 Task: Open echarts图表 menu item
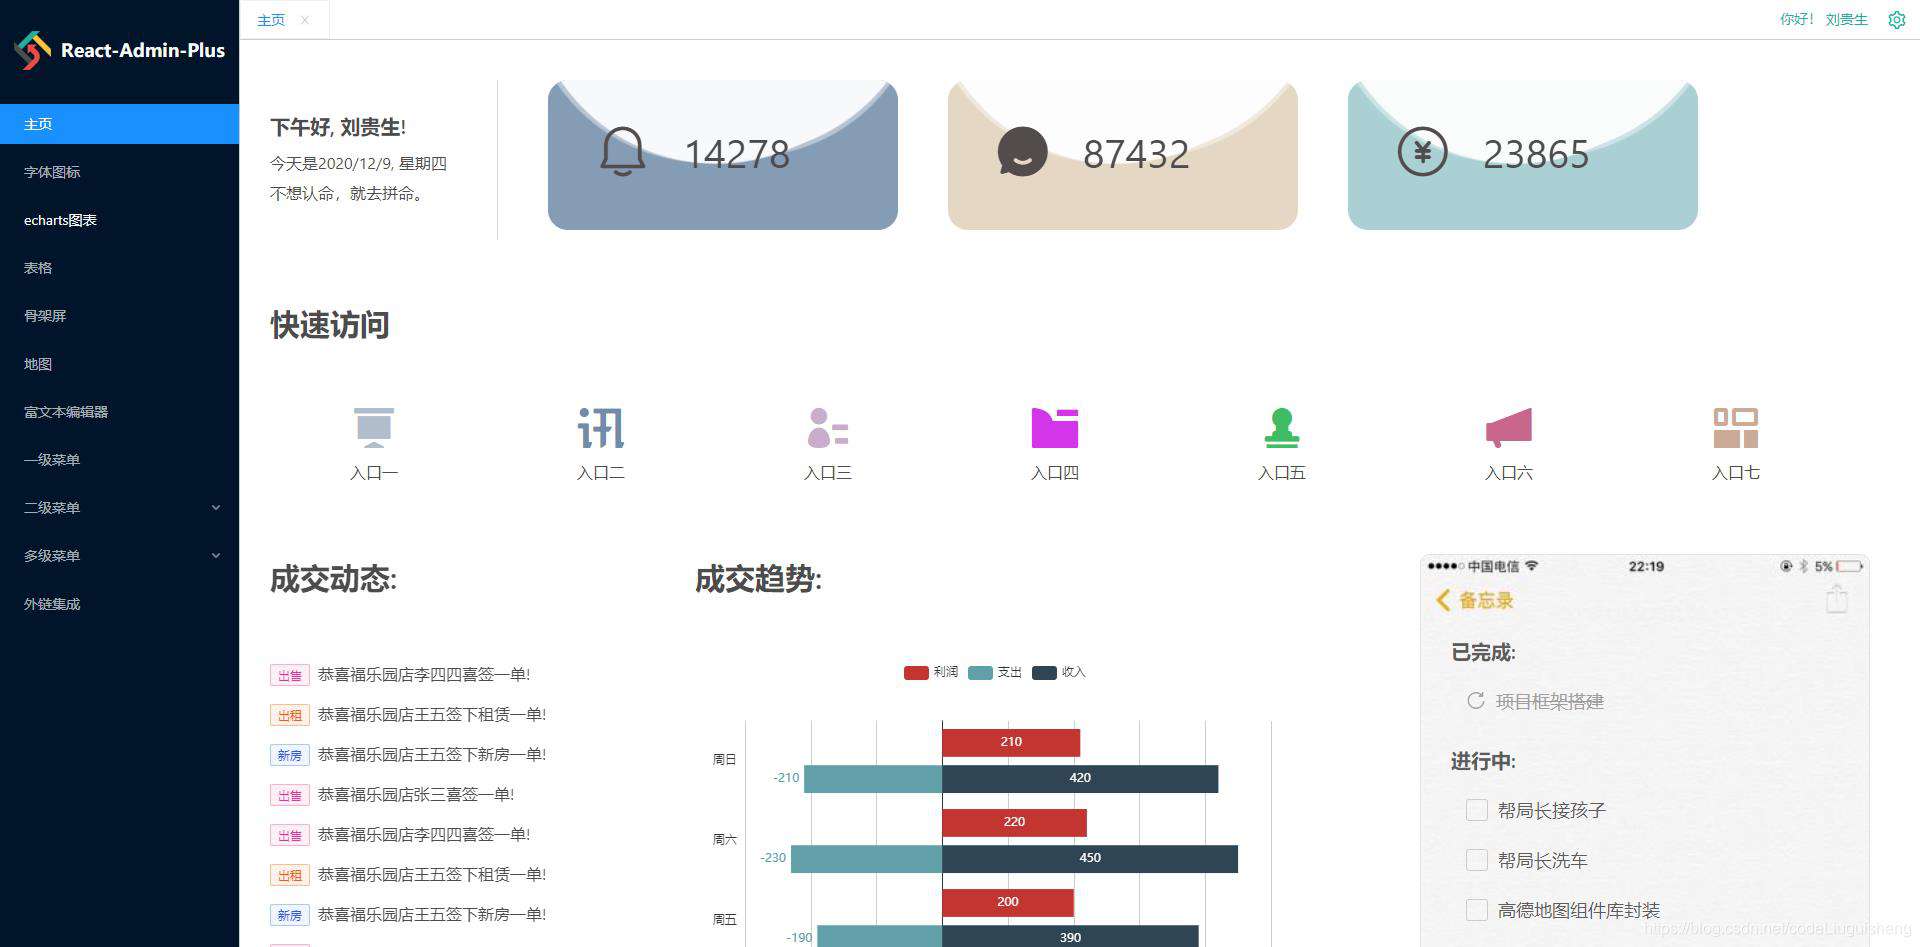pyautogui.click(x=119, y=220)
